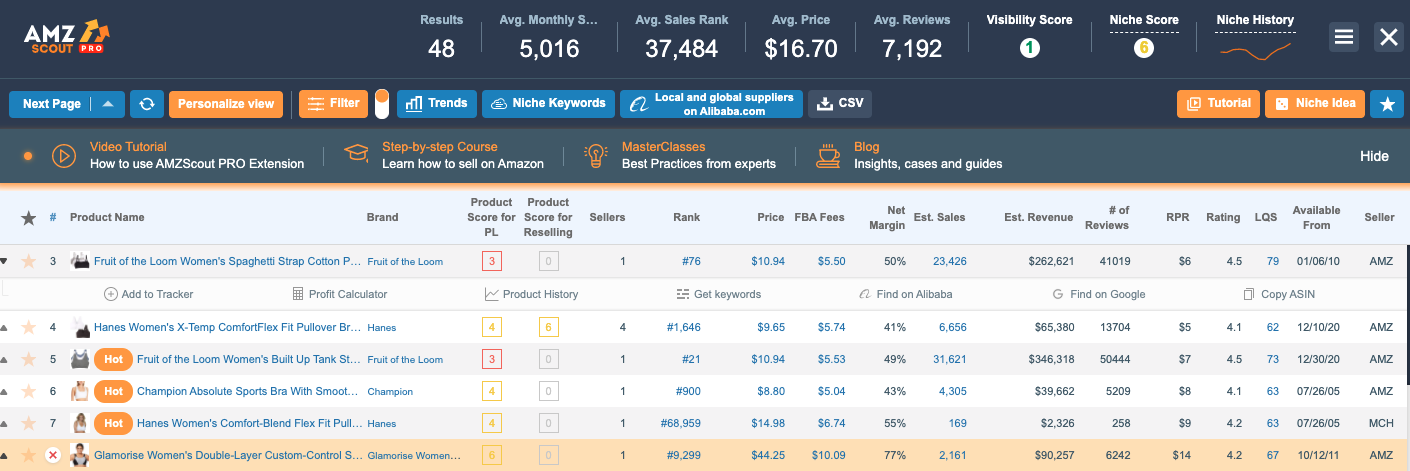Screen dimensions: 1410x471
Task: Open the Next Page dropdown arrow
Action: click(108, 104)
